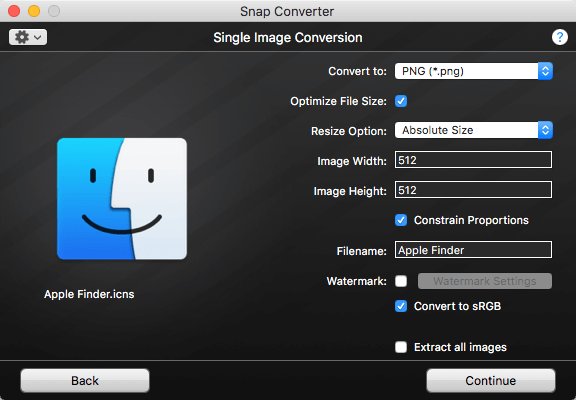The width and height of the screenshot is (576, 400).
Task: Toggle the Convert to sRGB checkbox
Action: (401, 306)
